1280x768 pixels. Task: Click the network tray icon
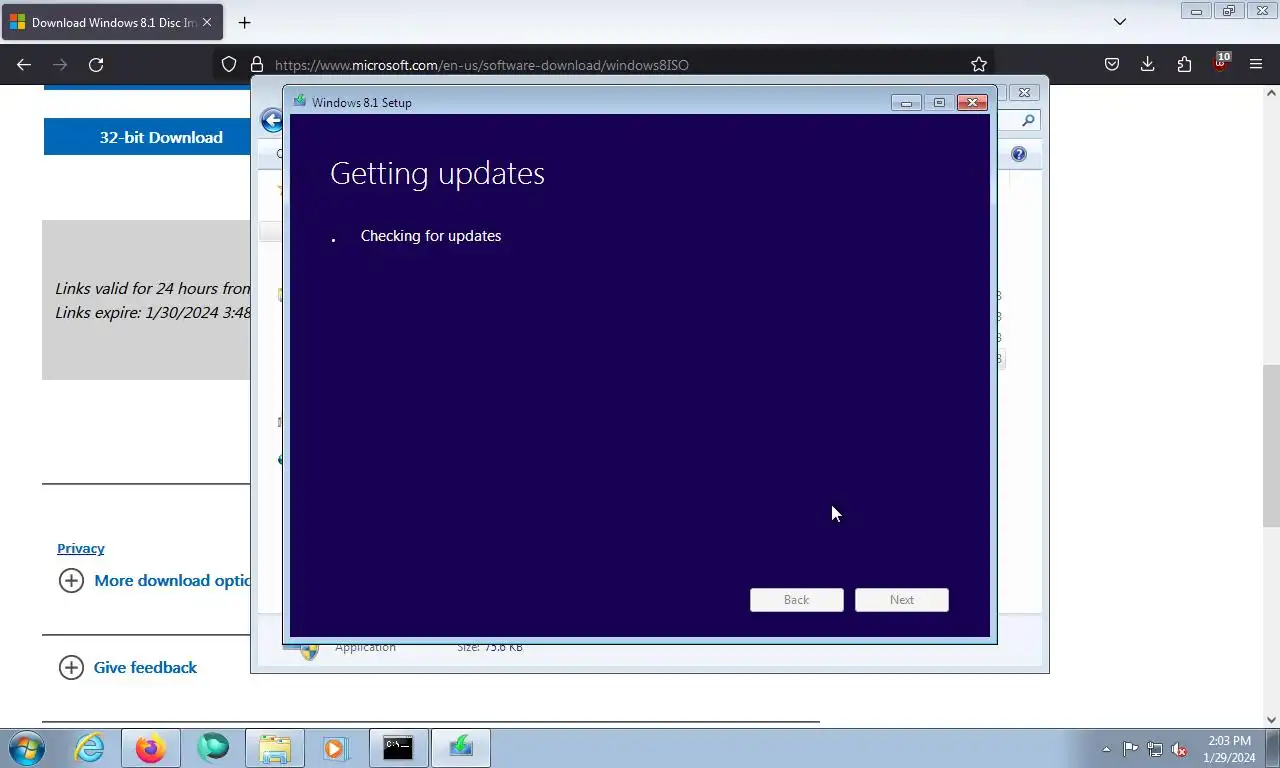point(1155,748)
